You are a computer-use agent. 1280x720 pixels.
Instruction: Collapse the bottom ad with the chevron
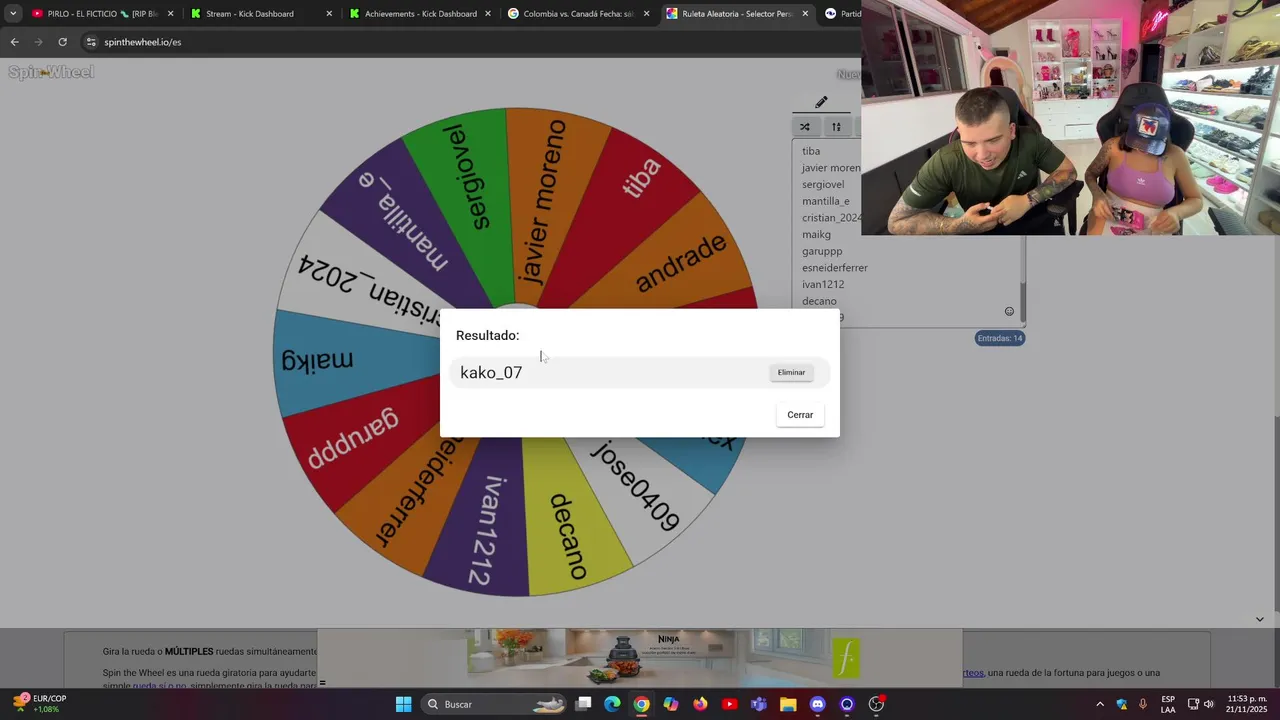[1259, 619]
